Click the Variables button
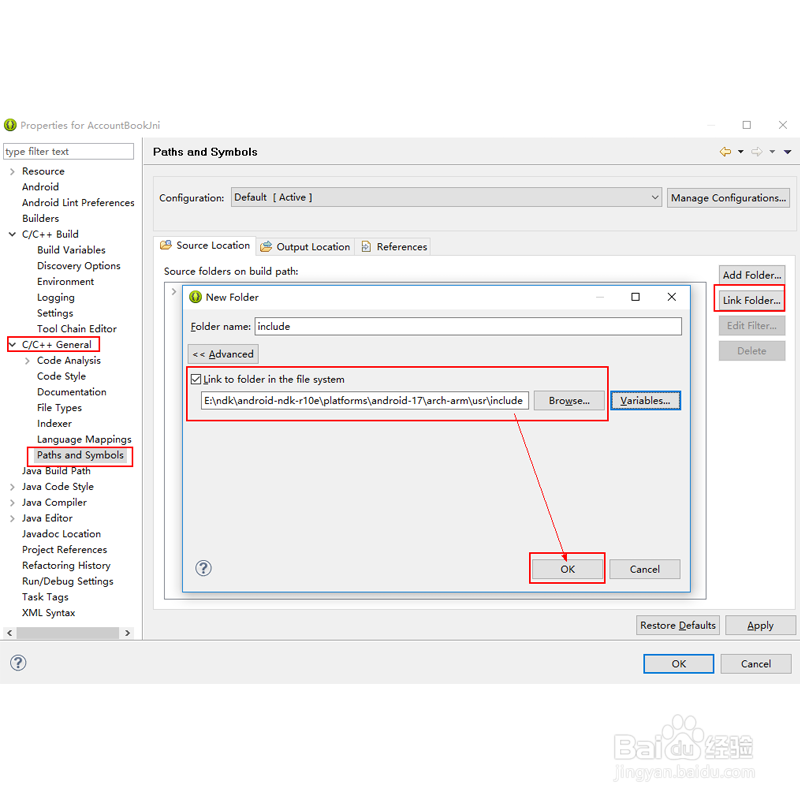 (x=645, y=401)
